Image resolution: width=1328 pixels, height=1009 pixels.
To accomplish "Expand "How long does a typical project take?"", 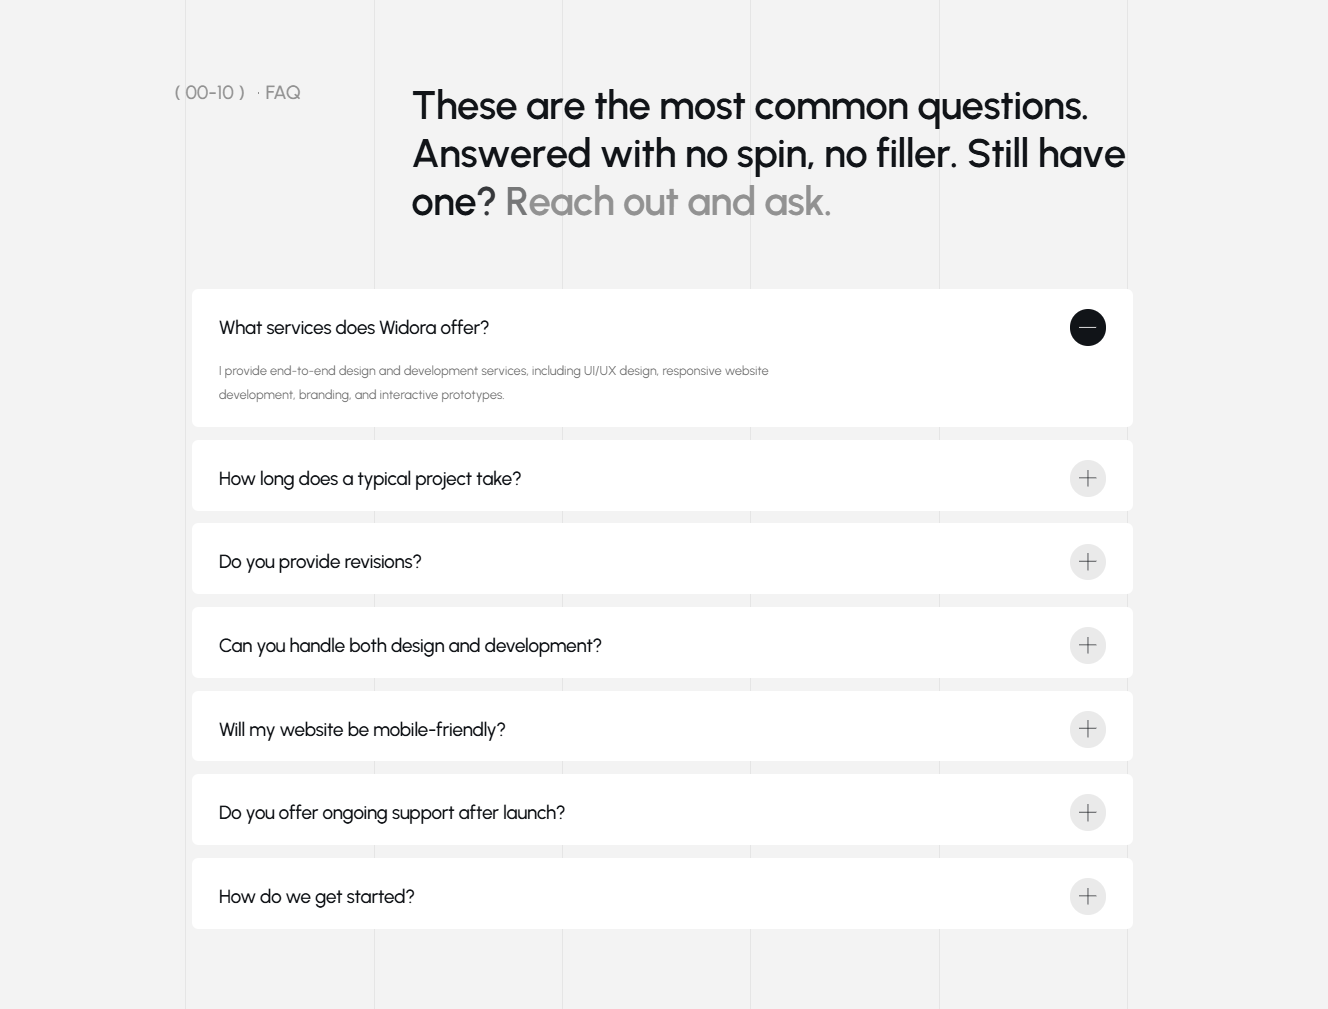I will [370, 479].
